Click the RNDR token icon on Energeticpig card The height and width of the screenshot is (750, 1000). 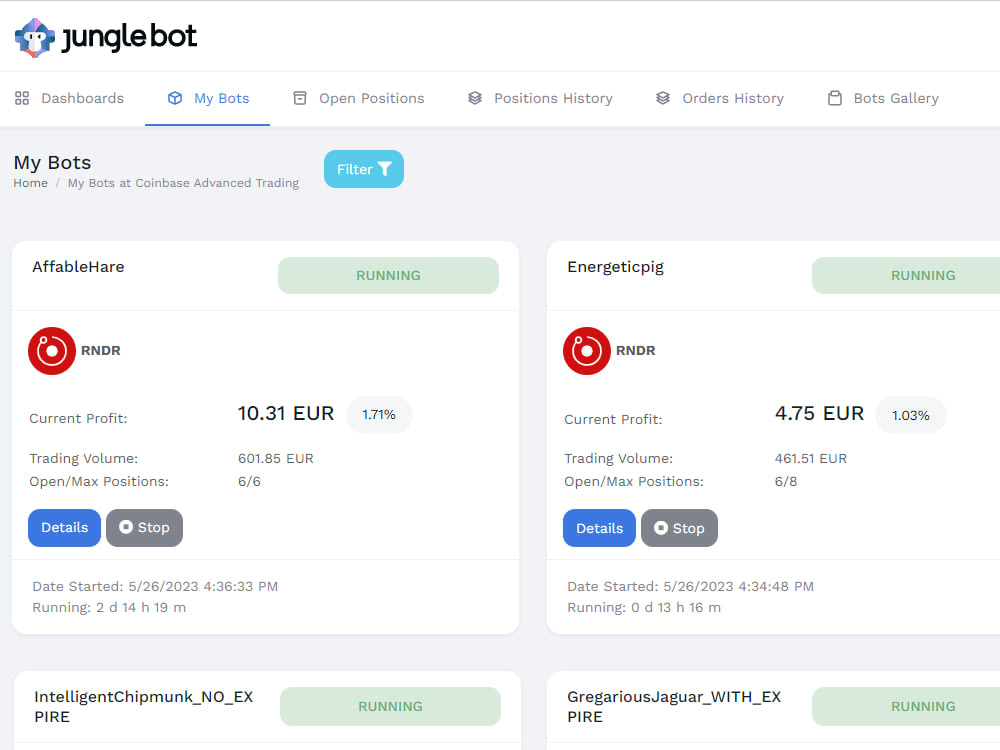point(587,351)
